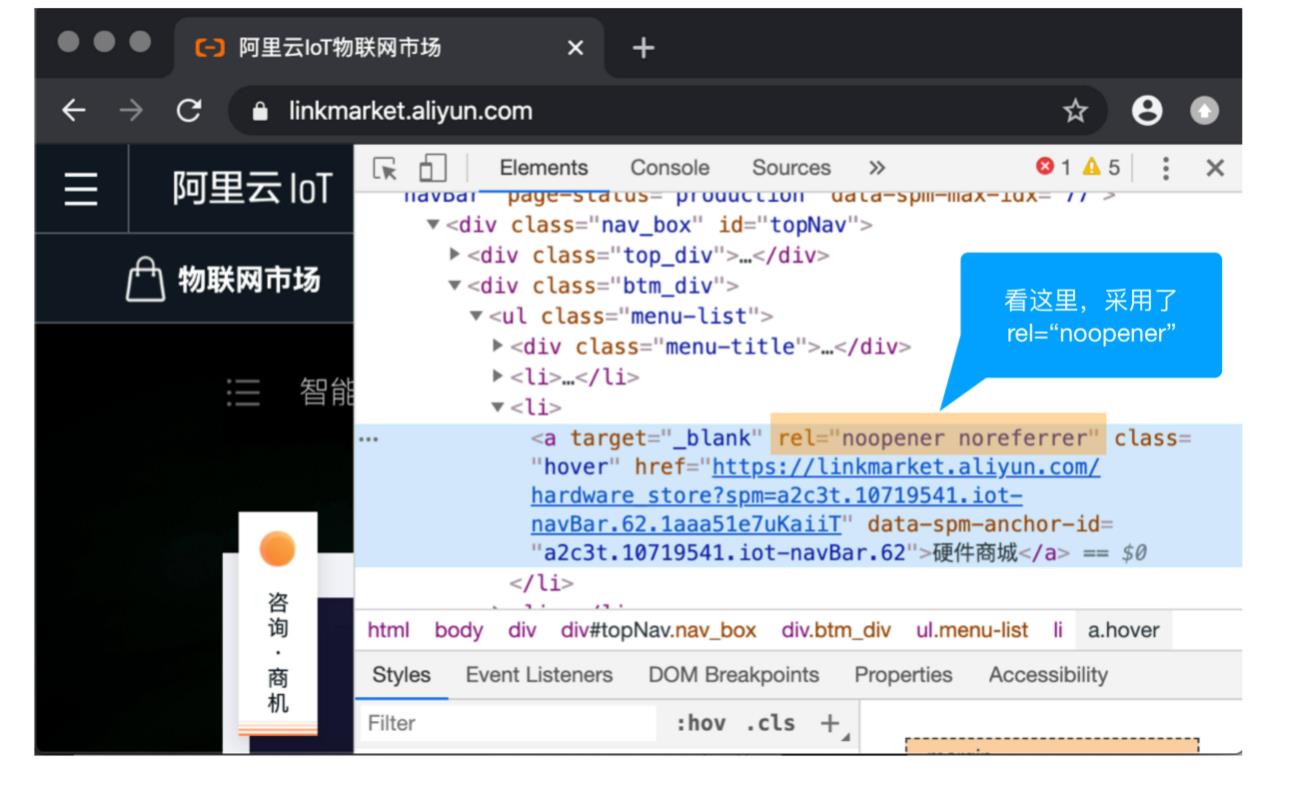The width and height of the screenshot is (1289, 789).
Task: Close the 阿里云IoT物联网市场 tab
Action: click(x=574, y=48)
